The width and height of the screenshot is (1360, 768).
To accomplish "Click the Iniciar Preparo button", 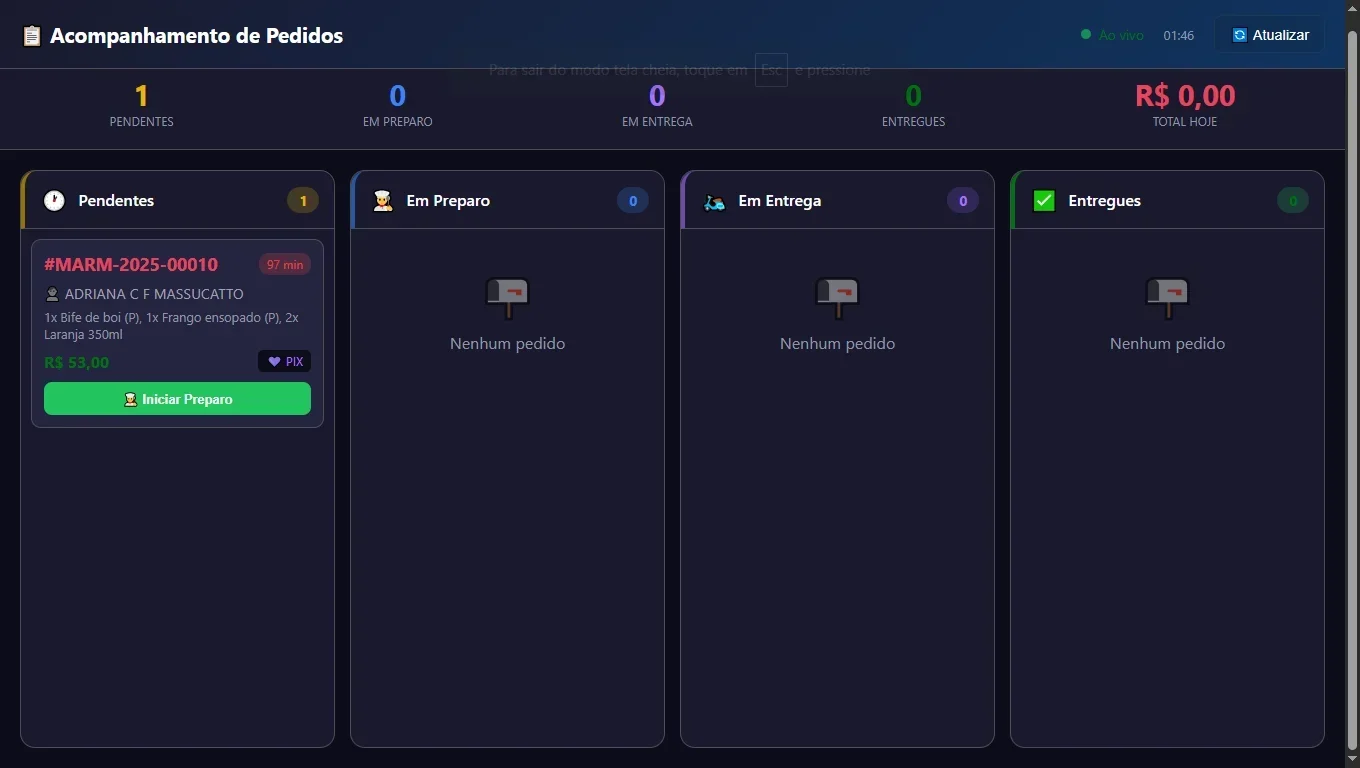I will point(177,399).
